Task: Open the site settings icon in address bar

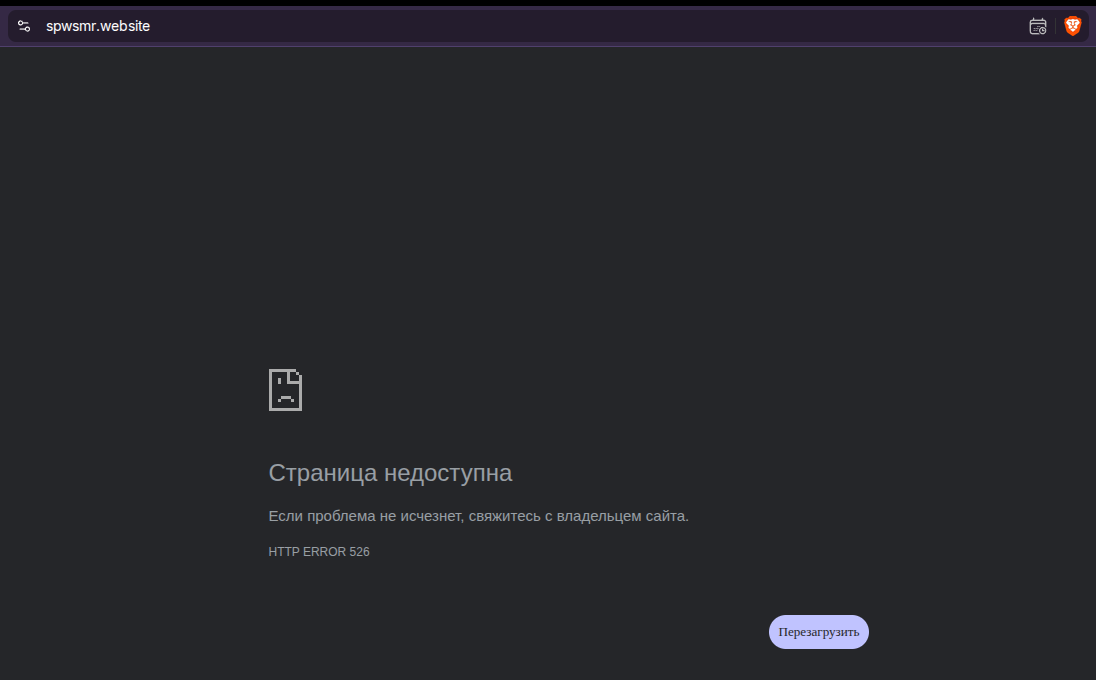Action: click(x=24, y=27)
